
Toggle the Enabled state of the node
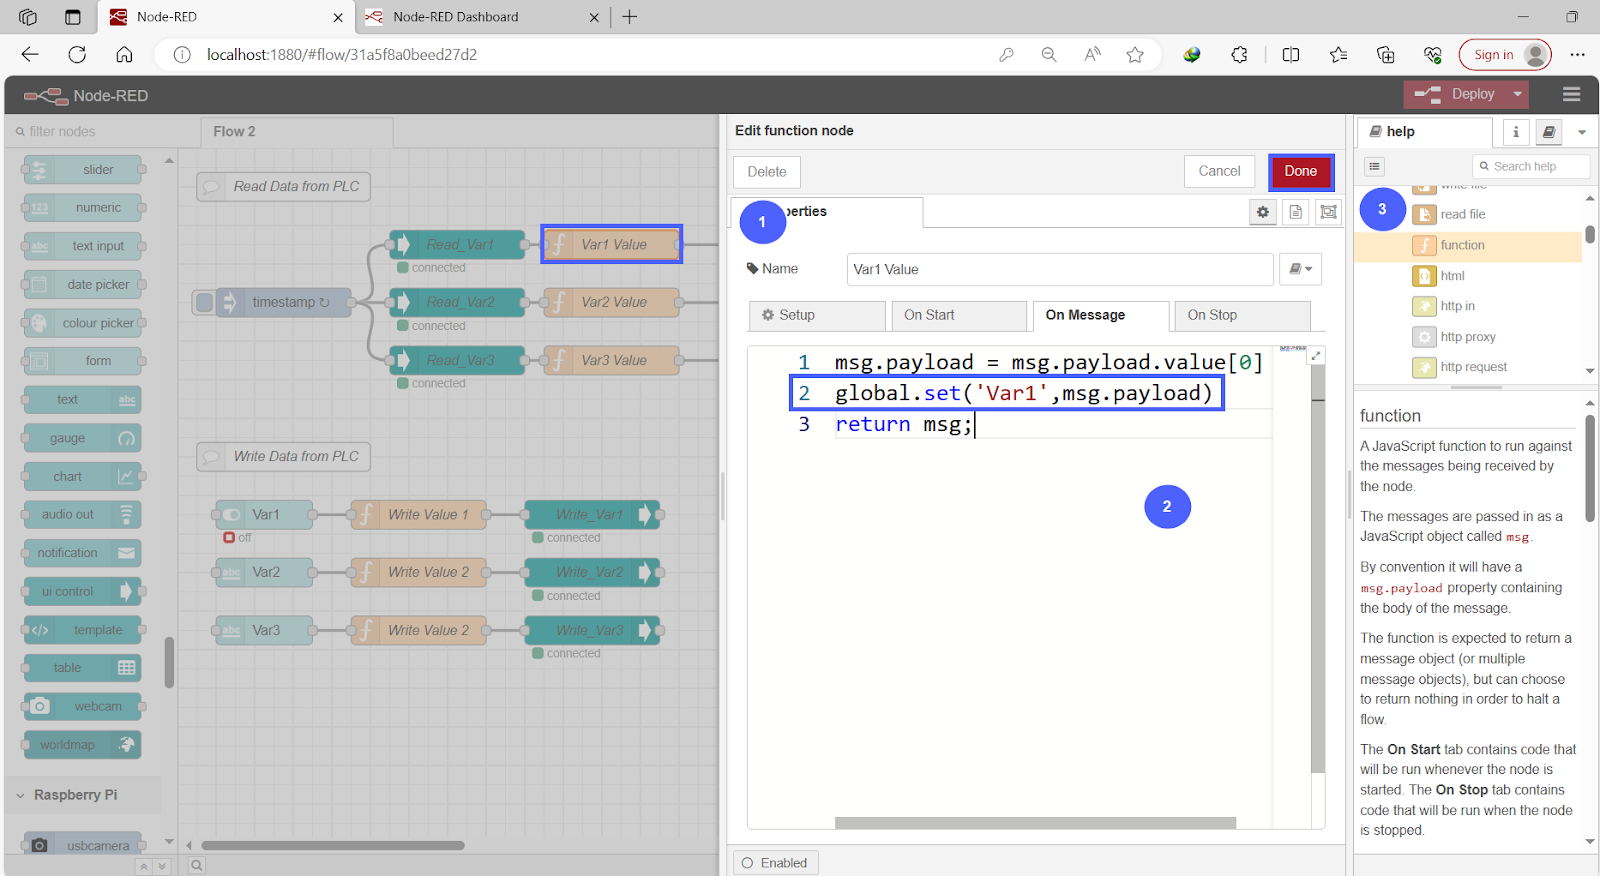(775, 863)
